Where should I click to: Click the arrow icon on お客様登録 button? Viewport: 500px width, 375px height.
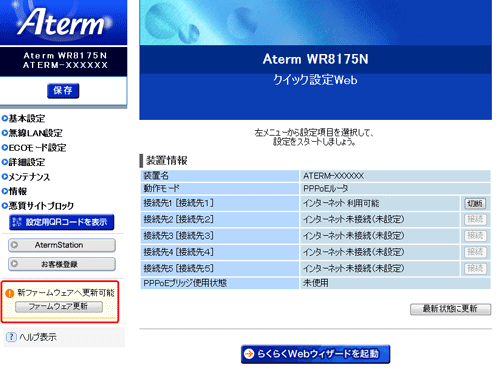(x=14, y=264)
